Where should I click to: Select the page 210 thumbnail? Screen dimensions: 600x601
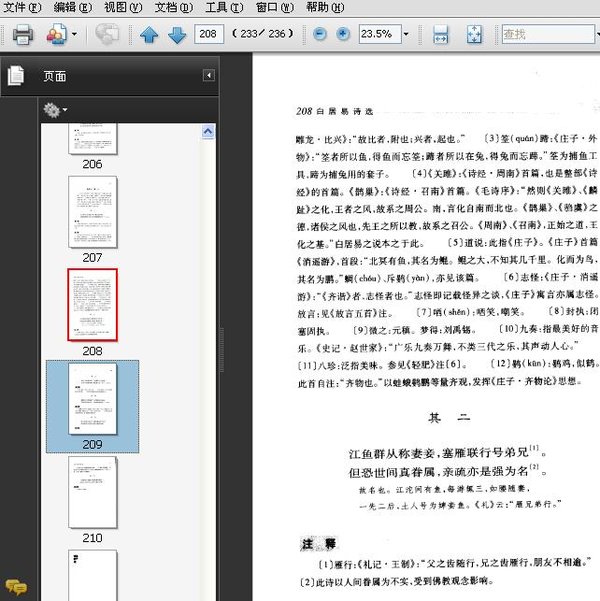(92, 491)
